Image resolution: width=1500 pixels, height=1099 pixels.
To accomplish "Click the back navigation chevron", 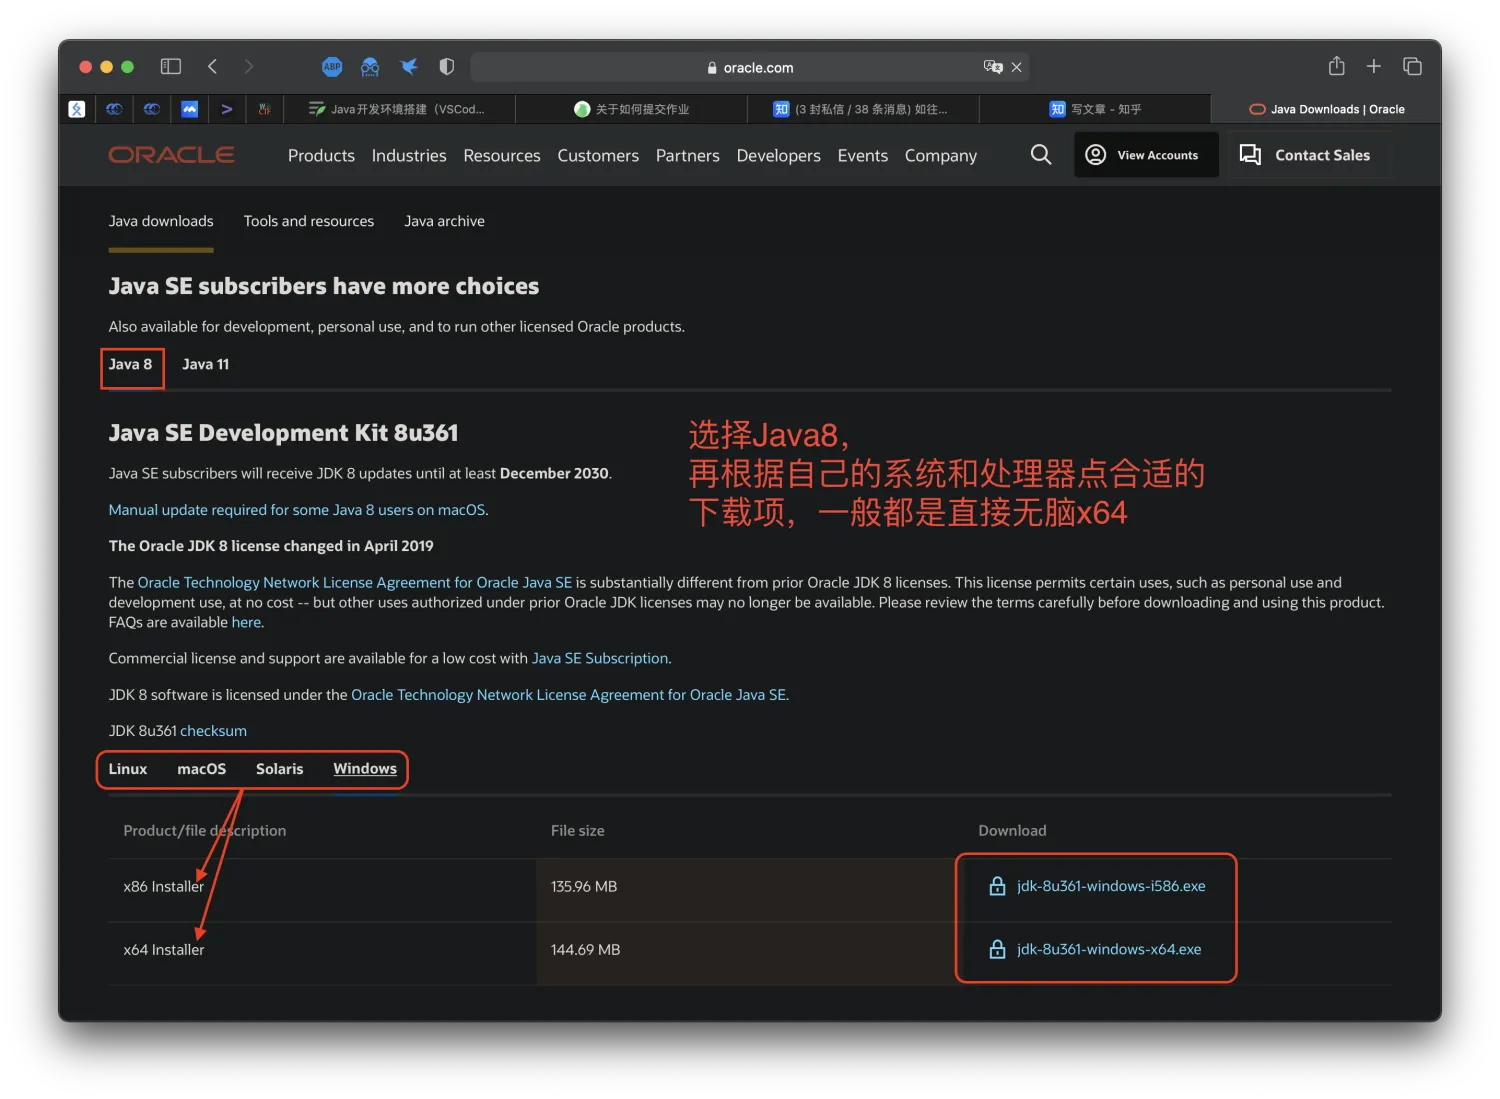I will [x=213, y=66].
